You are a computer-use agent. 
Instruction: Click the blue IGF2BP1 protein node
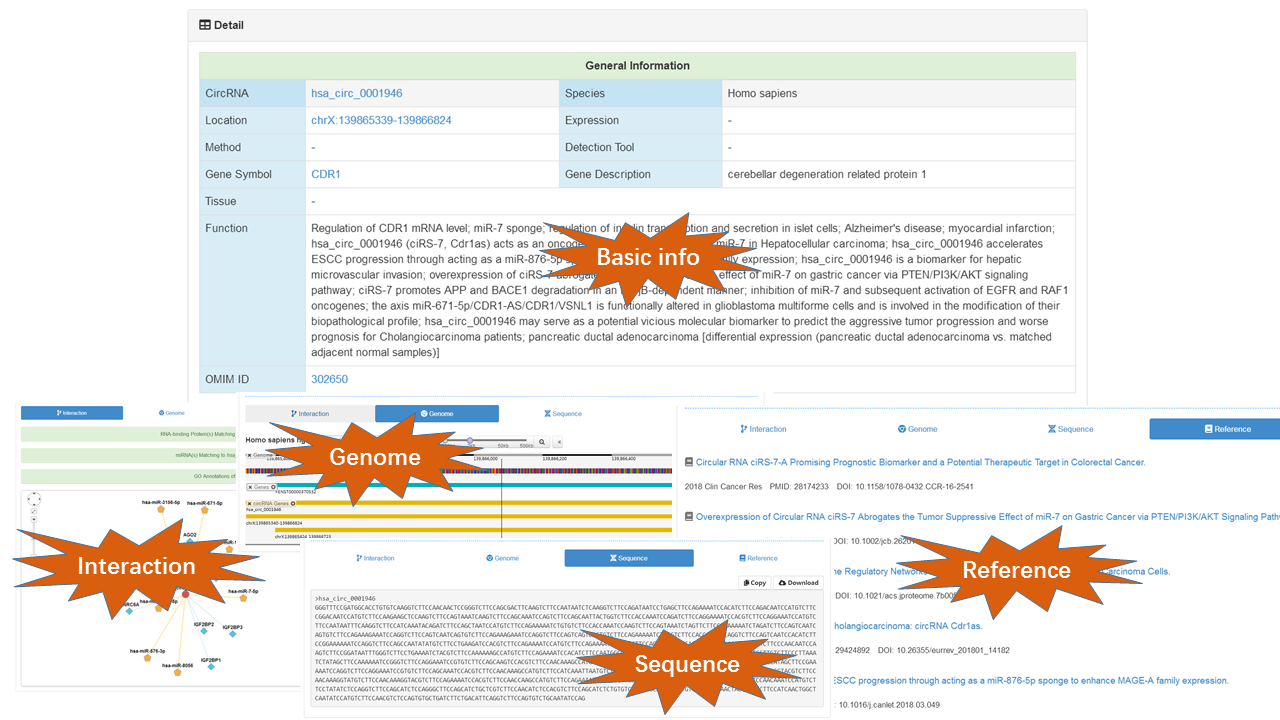pyautogui.click(x=210, y=667)
